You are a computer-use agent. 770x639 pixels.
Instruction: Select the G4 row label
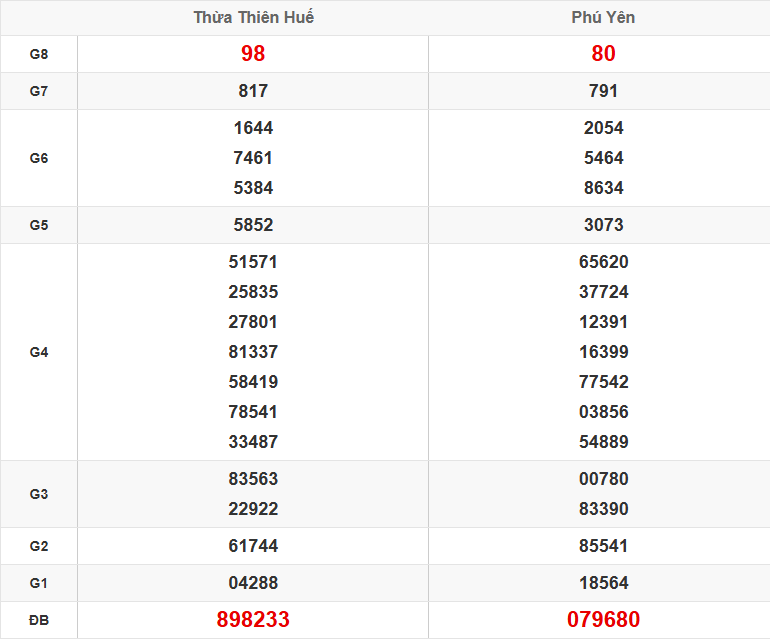[x=39, y=352]
